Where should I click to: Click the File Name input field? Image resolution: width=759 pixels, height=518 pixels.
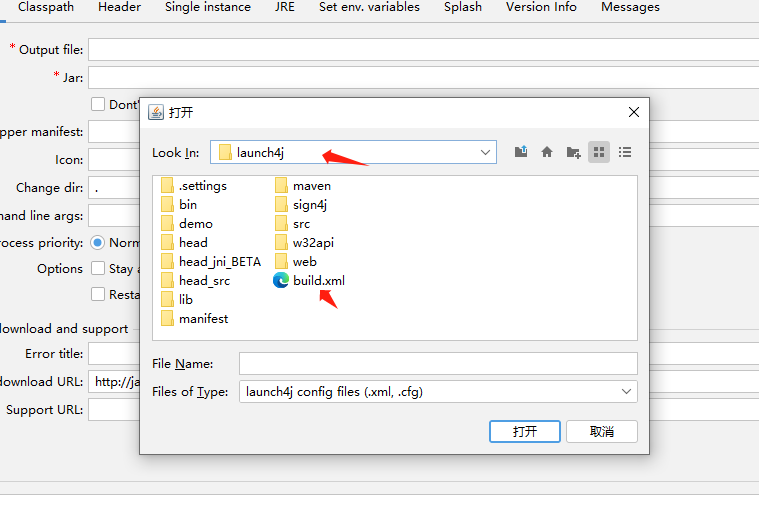438,364
